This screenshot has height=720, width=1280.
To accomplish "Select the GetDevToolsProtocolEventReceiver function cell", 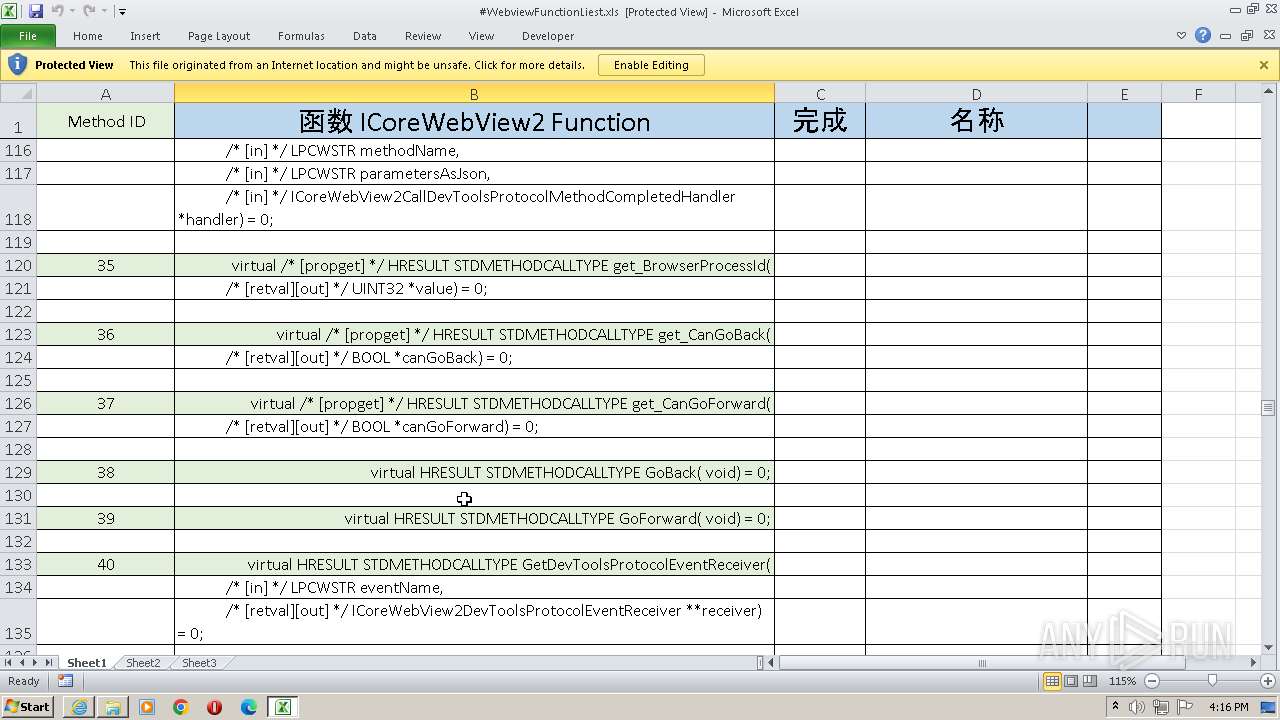I will (x=474, y=564).
